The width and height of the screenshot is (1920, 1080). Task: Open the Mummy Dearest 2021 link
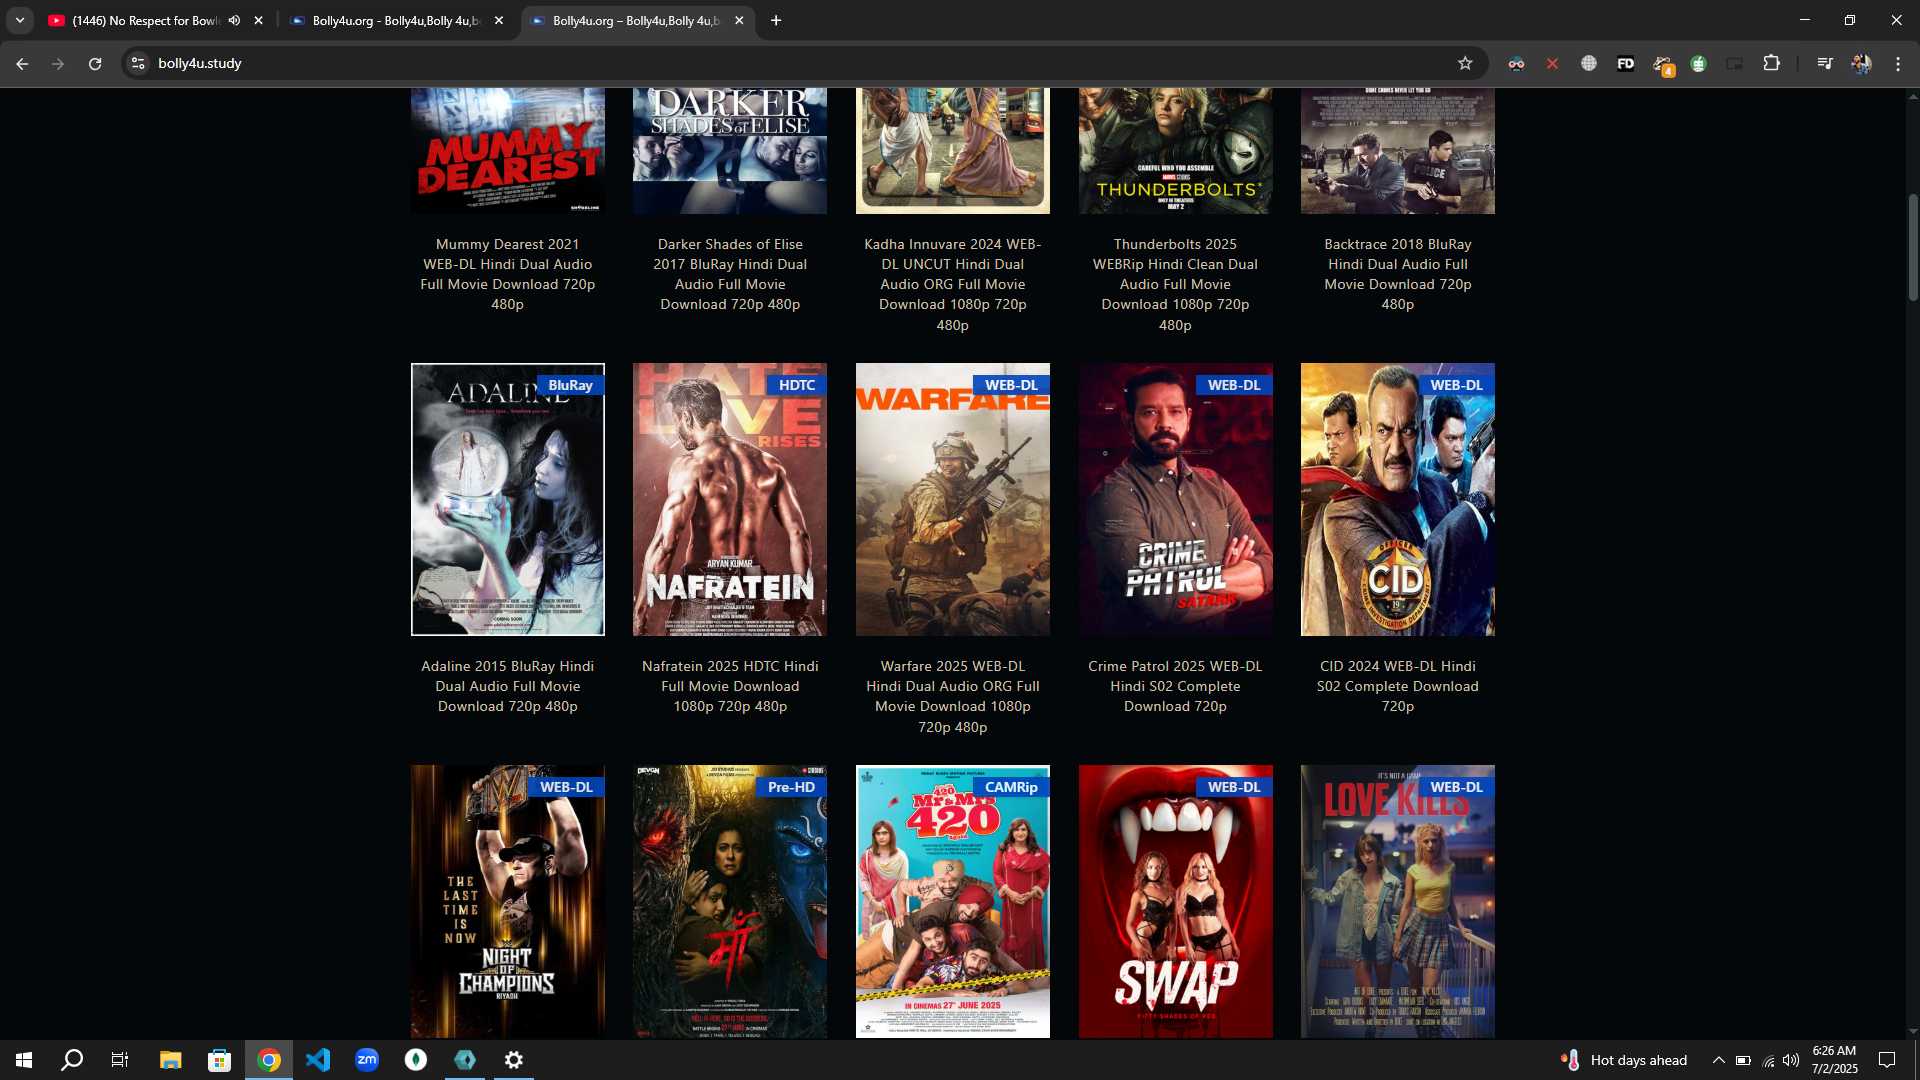click(507, 274)
